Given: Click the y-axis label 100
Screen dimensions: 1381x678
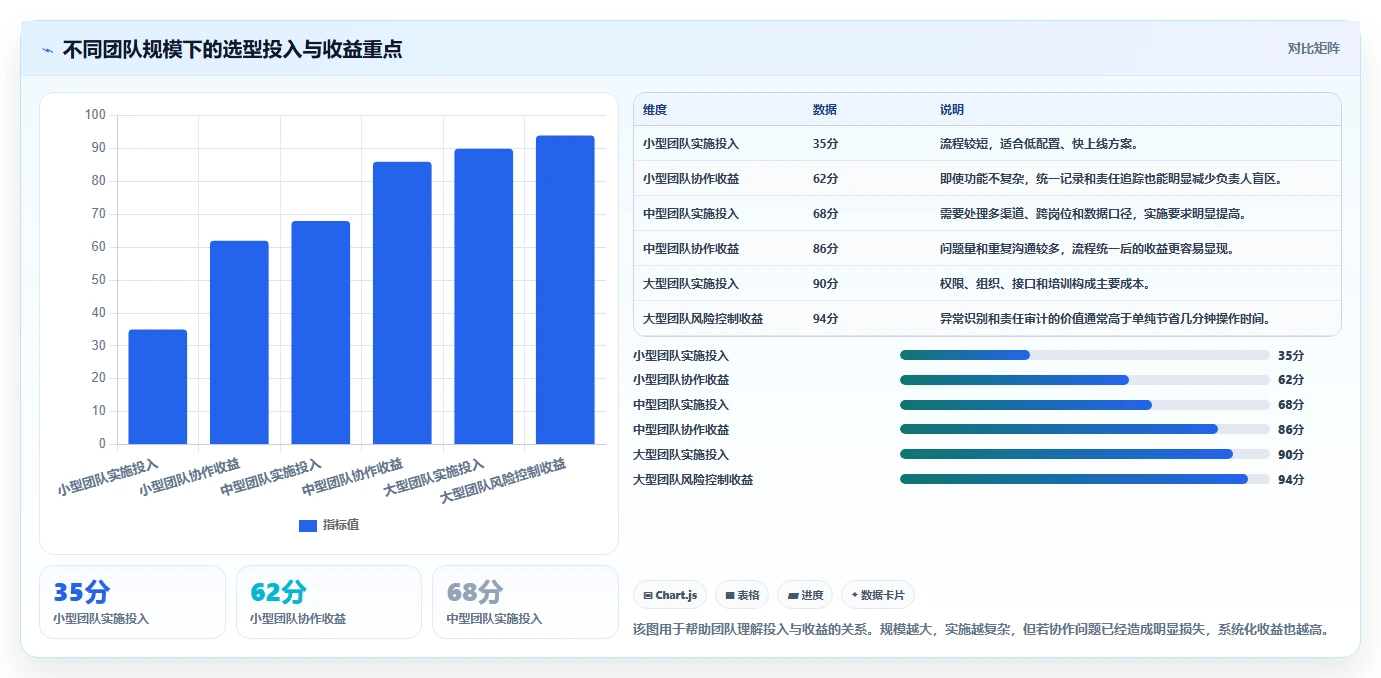Looking at the screenshot, I should coord(96,115).
